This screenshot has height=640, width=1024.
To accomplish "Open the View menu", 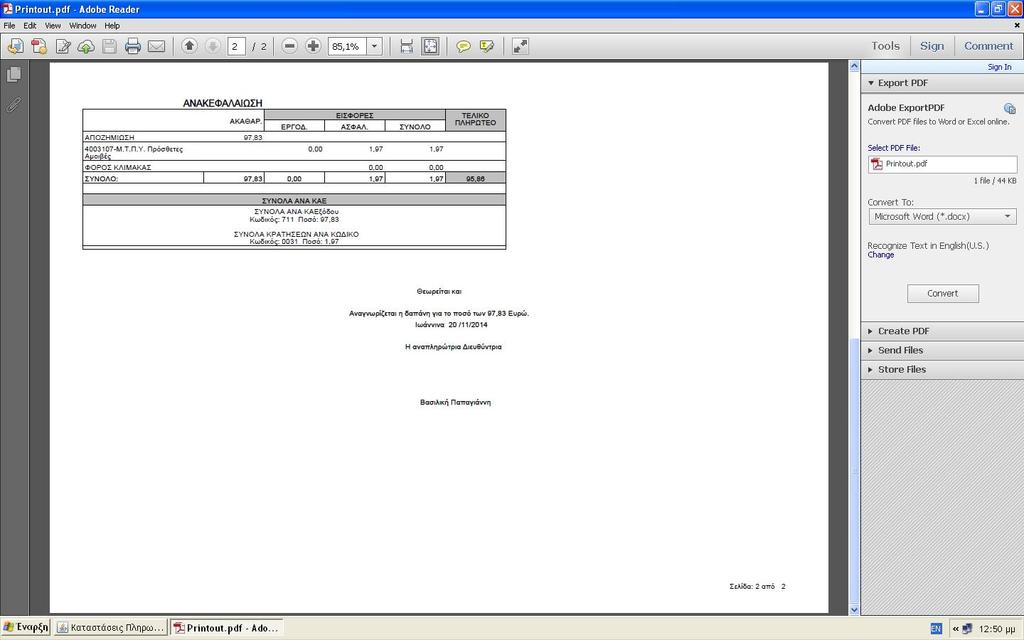I will point(53,25).
